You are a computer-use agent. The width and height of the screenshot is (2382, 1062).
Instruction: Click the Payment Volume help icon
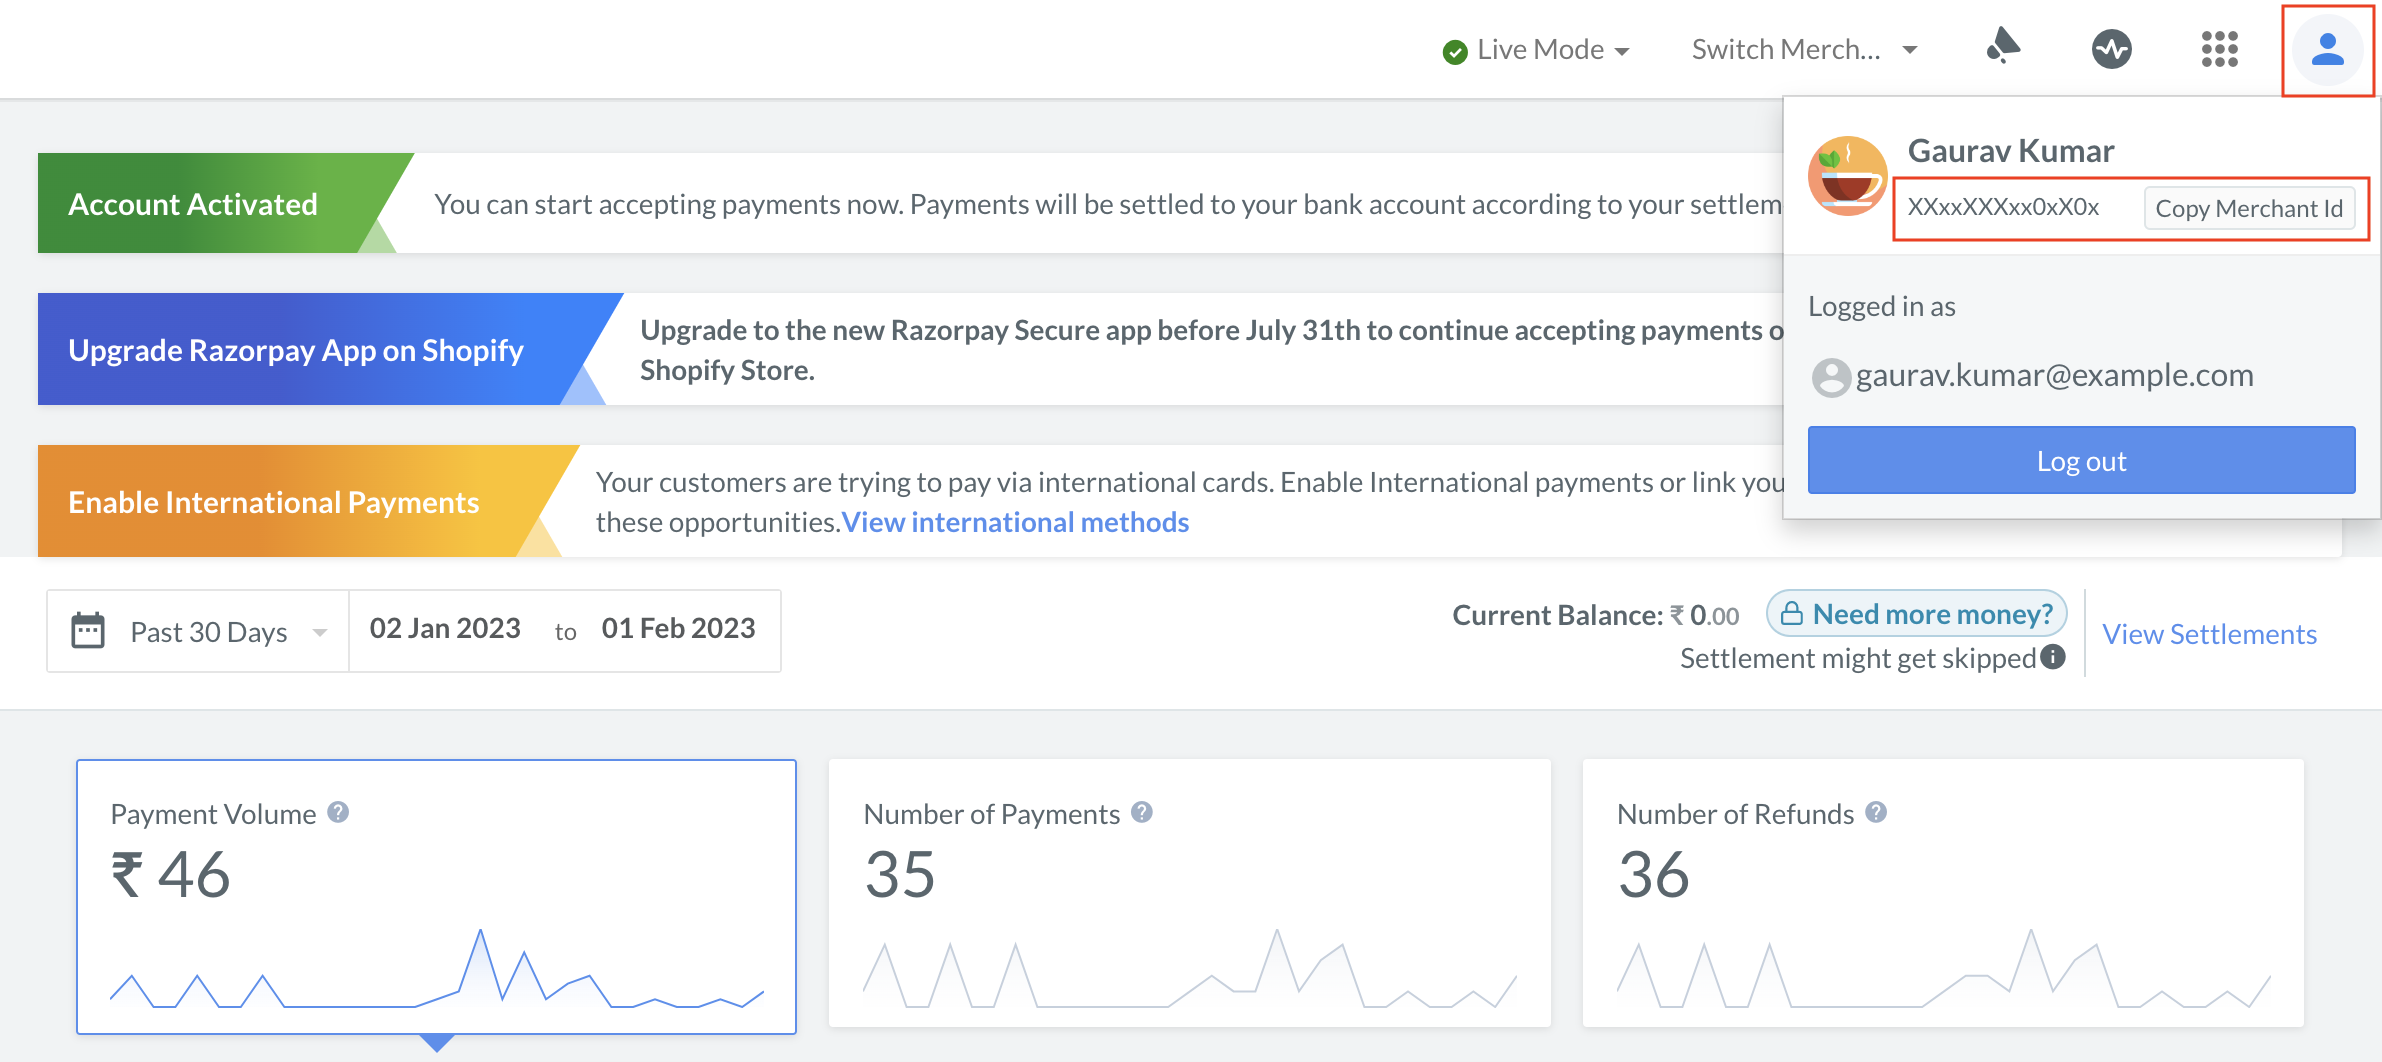[x=338, y=812]
